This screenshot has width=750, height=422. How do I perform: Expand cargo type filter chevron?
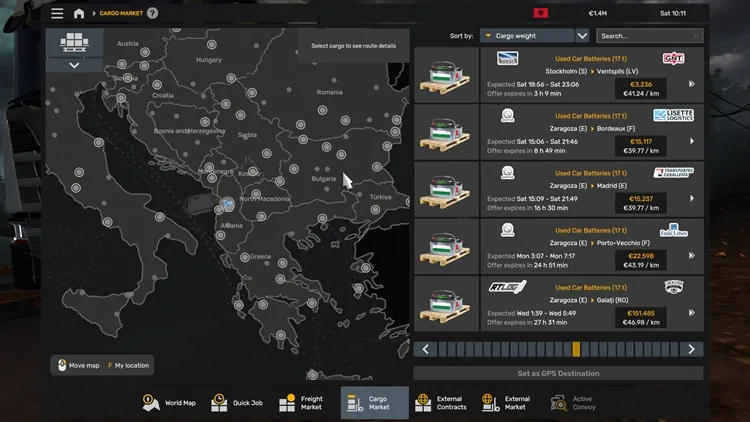[74, 65]
